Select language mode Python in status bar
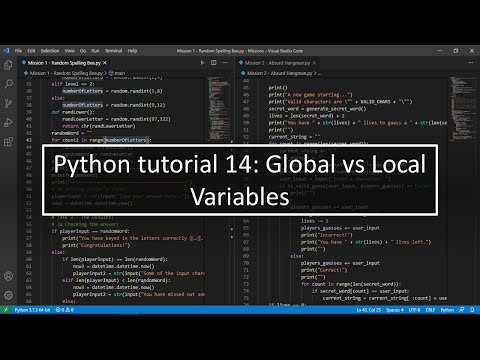Viewport: 480px width, 360px height. pos(447,310)
